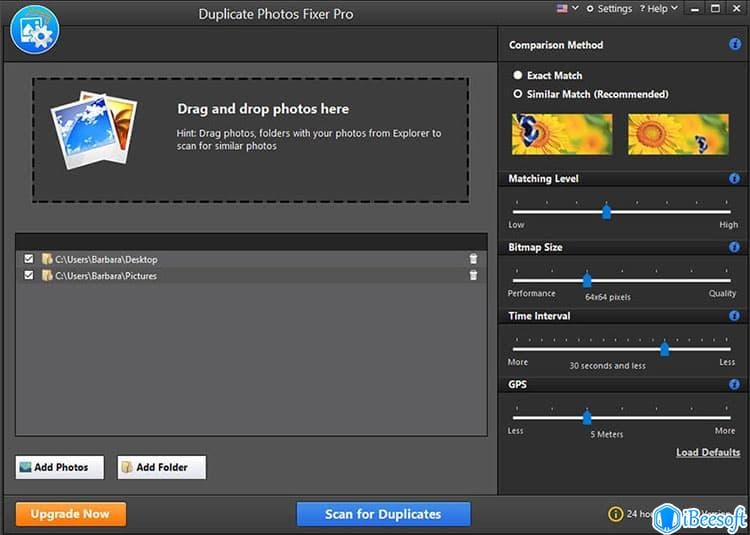Show info about Comparison Method
This screenshot has height=535, width=750.
point(735,44)
